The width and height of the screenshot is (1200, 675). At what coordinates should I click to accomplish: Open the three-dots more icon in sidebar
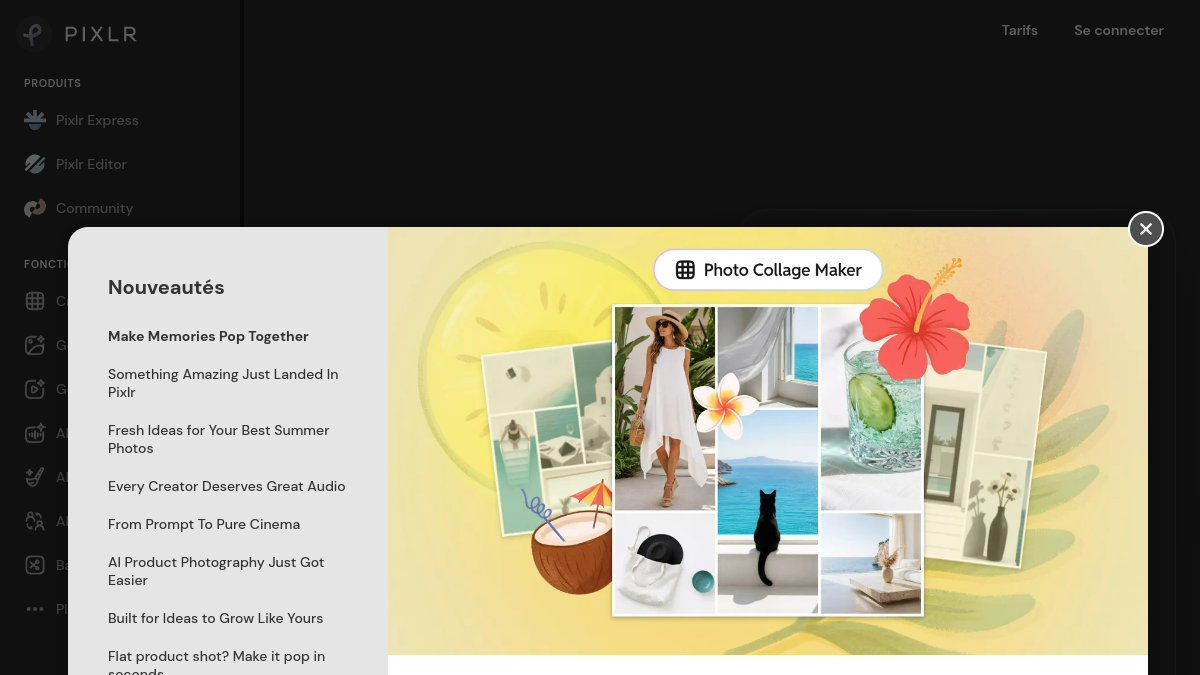35,609
